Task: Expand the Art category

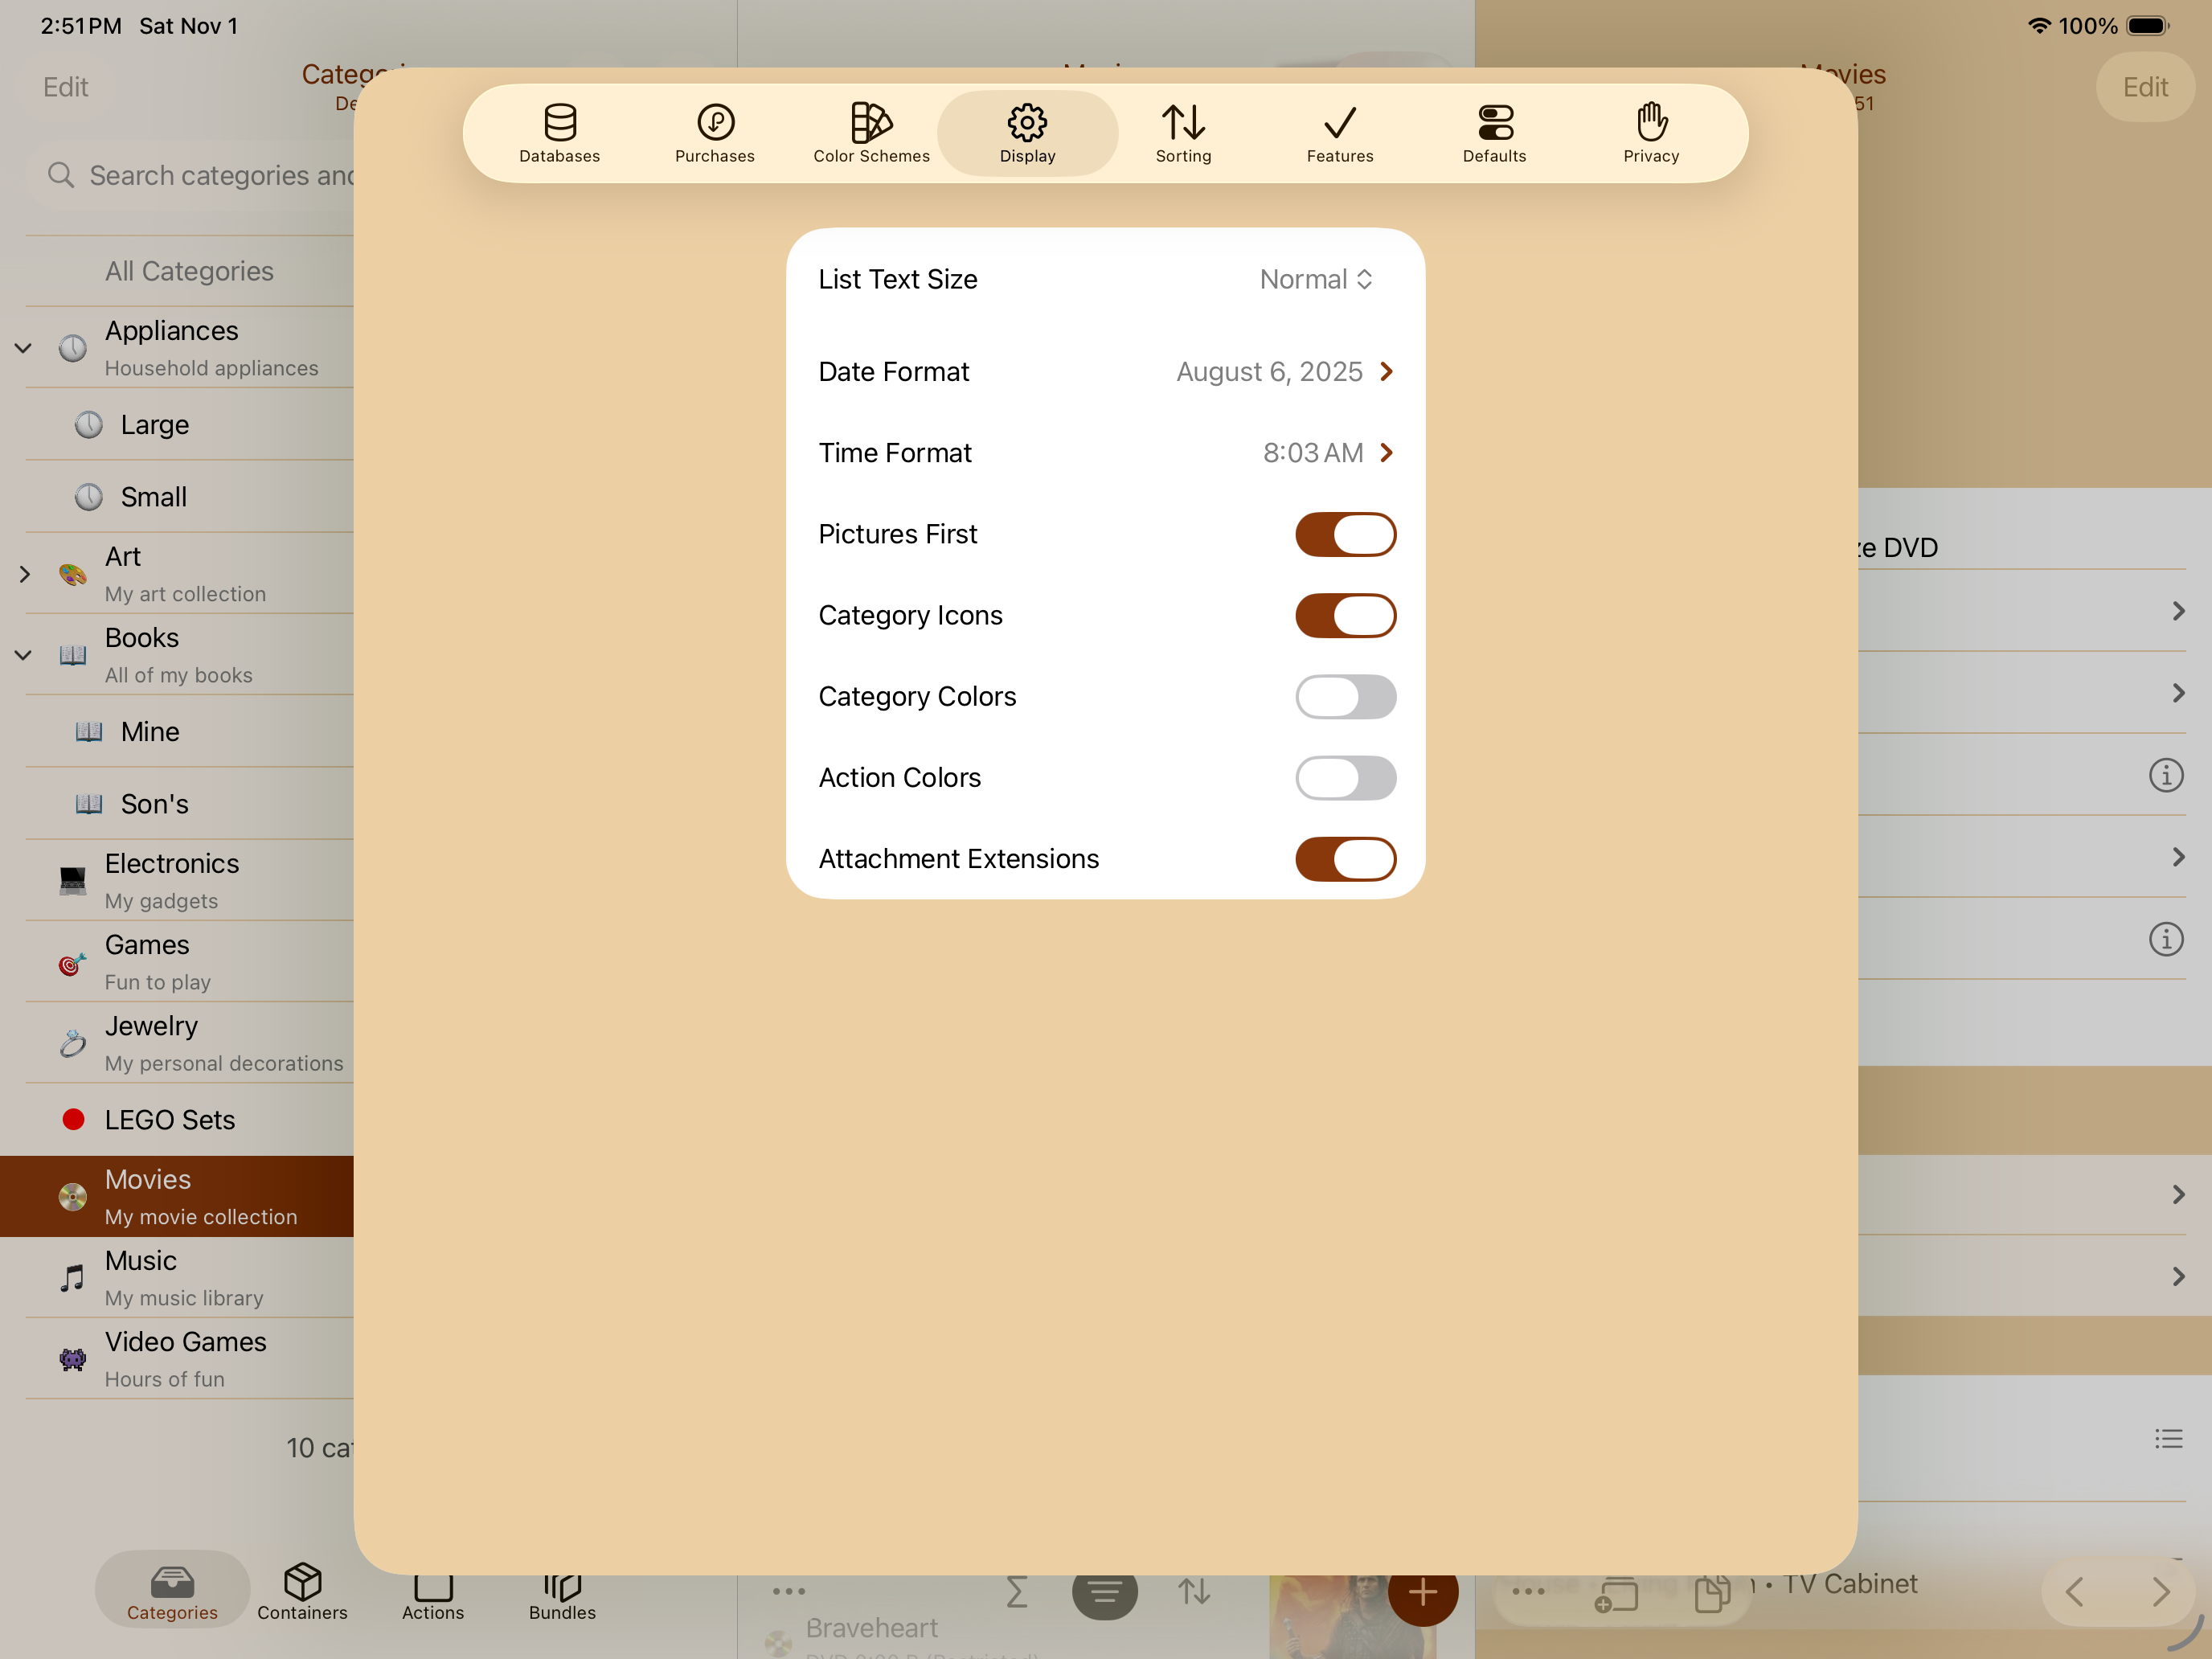Action: [24, 574]
